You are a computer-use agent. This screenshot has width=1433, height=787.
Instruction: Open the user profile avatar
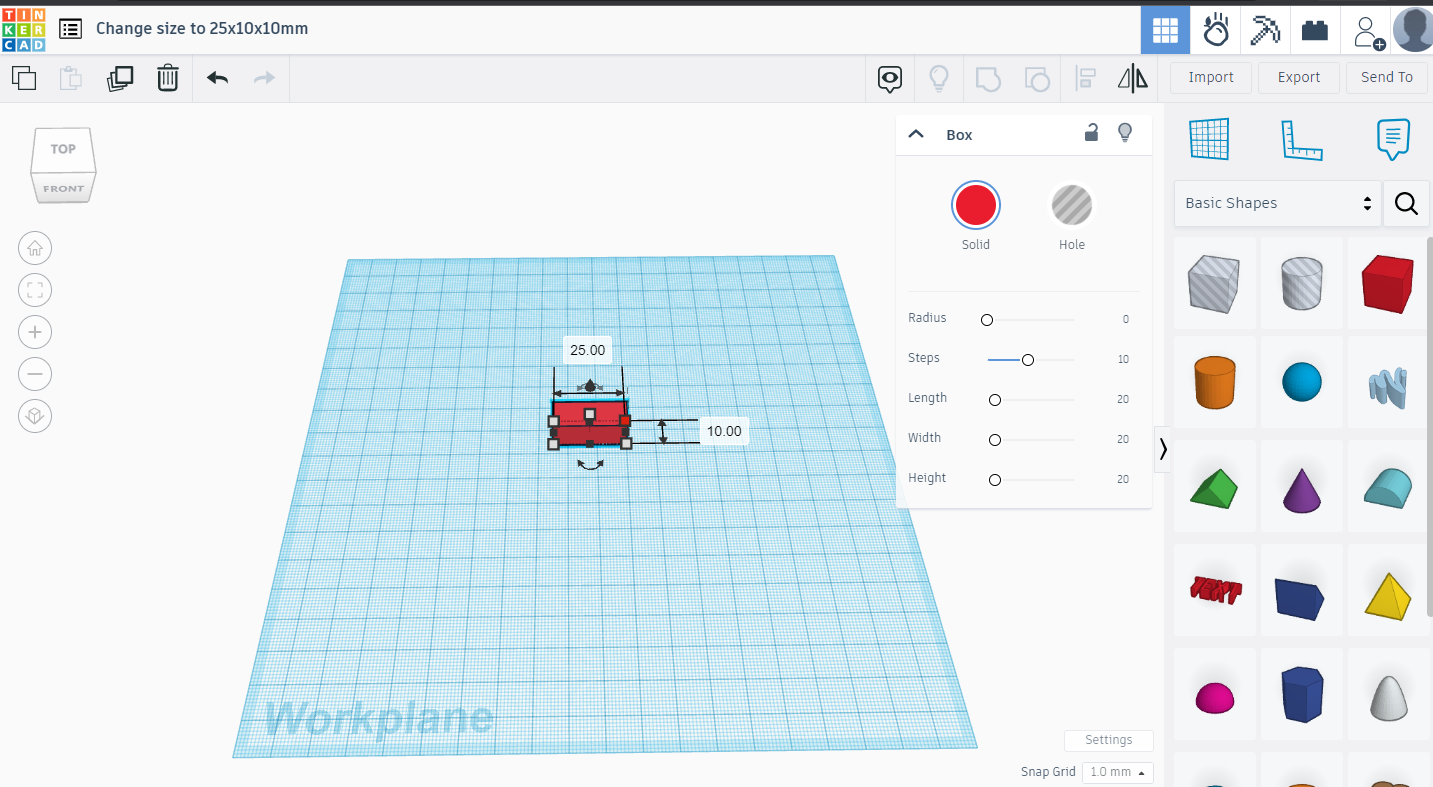[x=1412, y=30]
